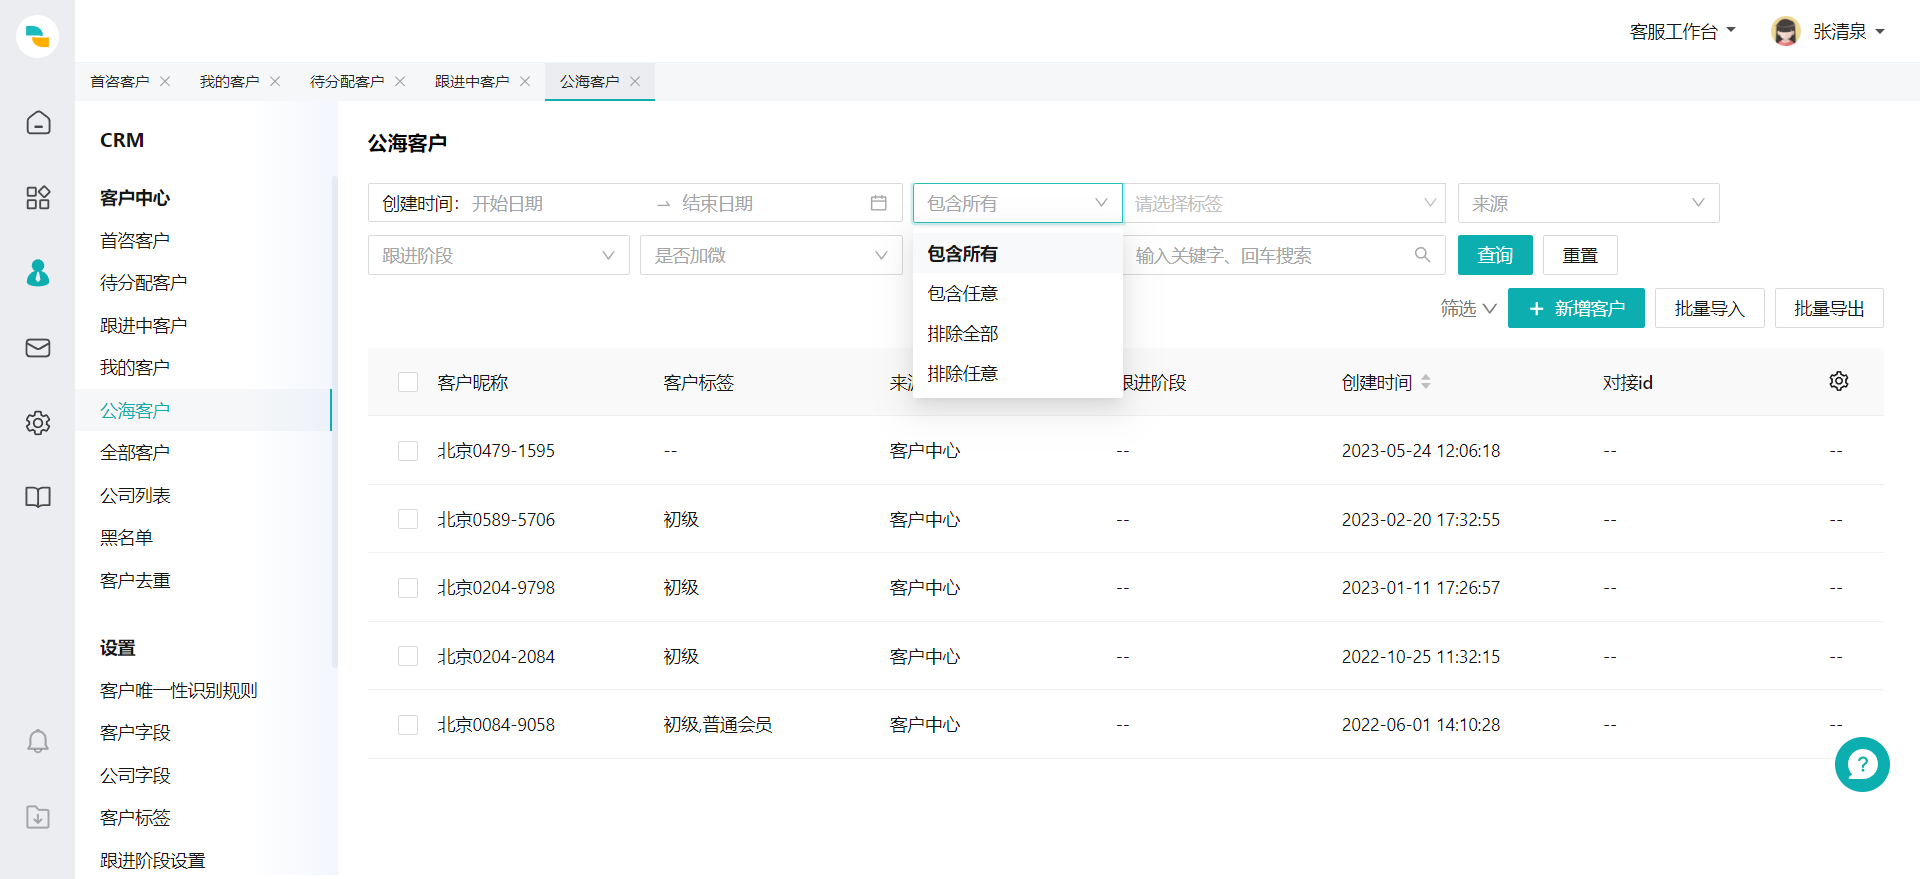Viewport: 1920px width, 879px height.
Task: Switch to the 待分配客户 tab
Action: pos(347,81)
